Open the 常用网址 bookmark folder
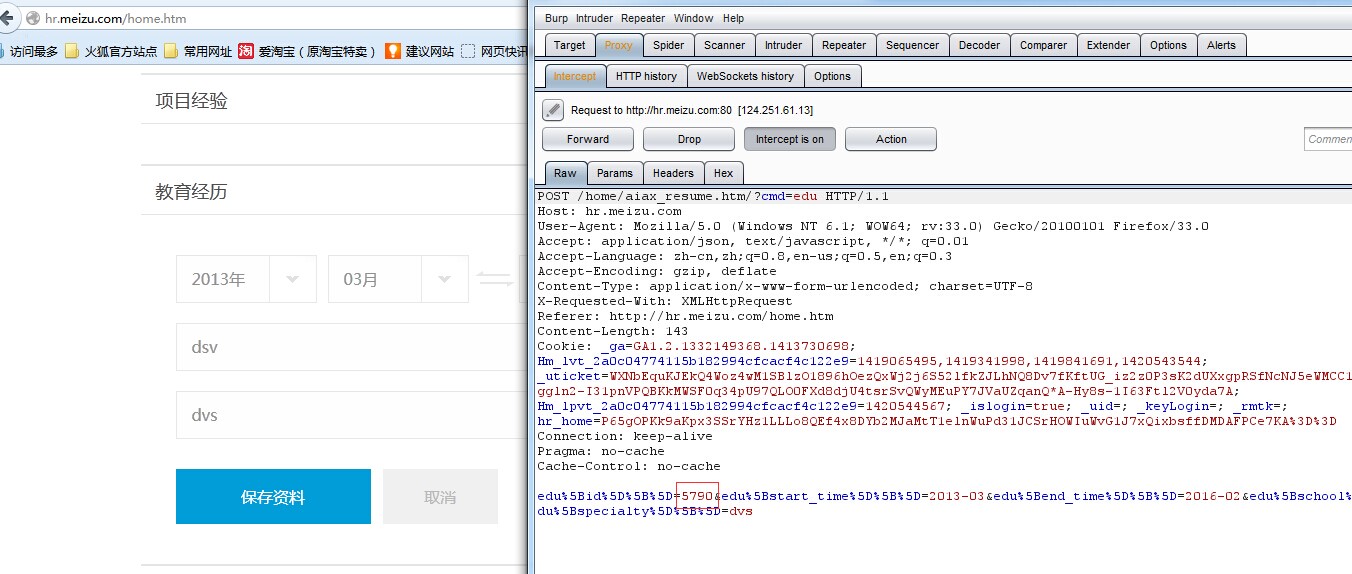The width and height of the screenshot is (1352, 574). [198, 51]
